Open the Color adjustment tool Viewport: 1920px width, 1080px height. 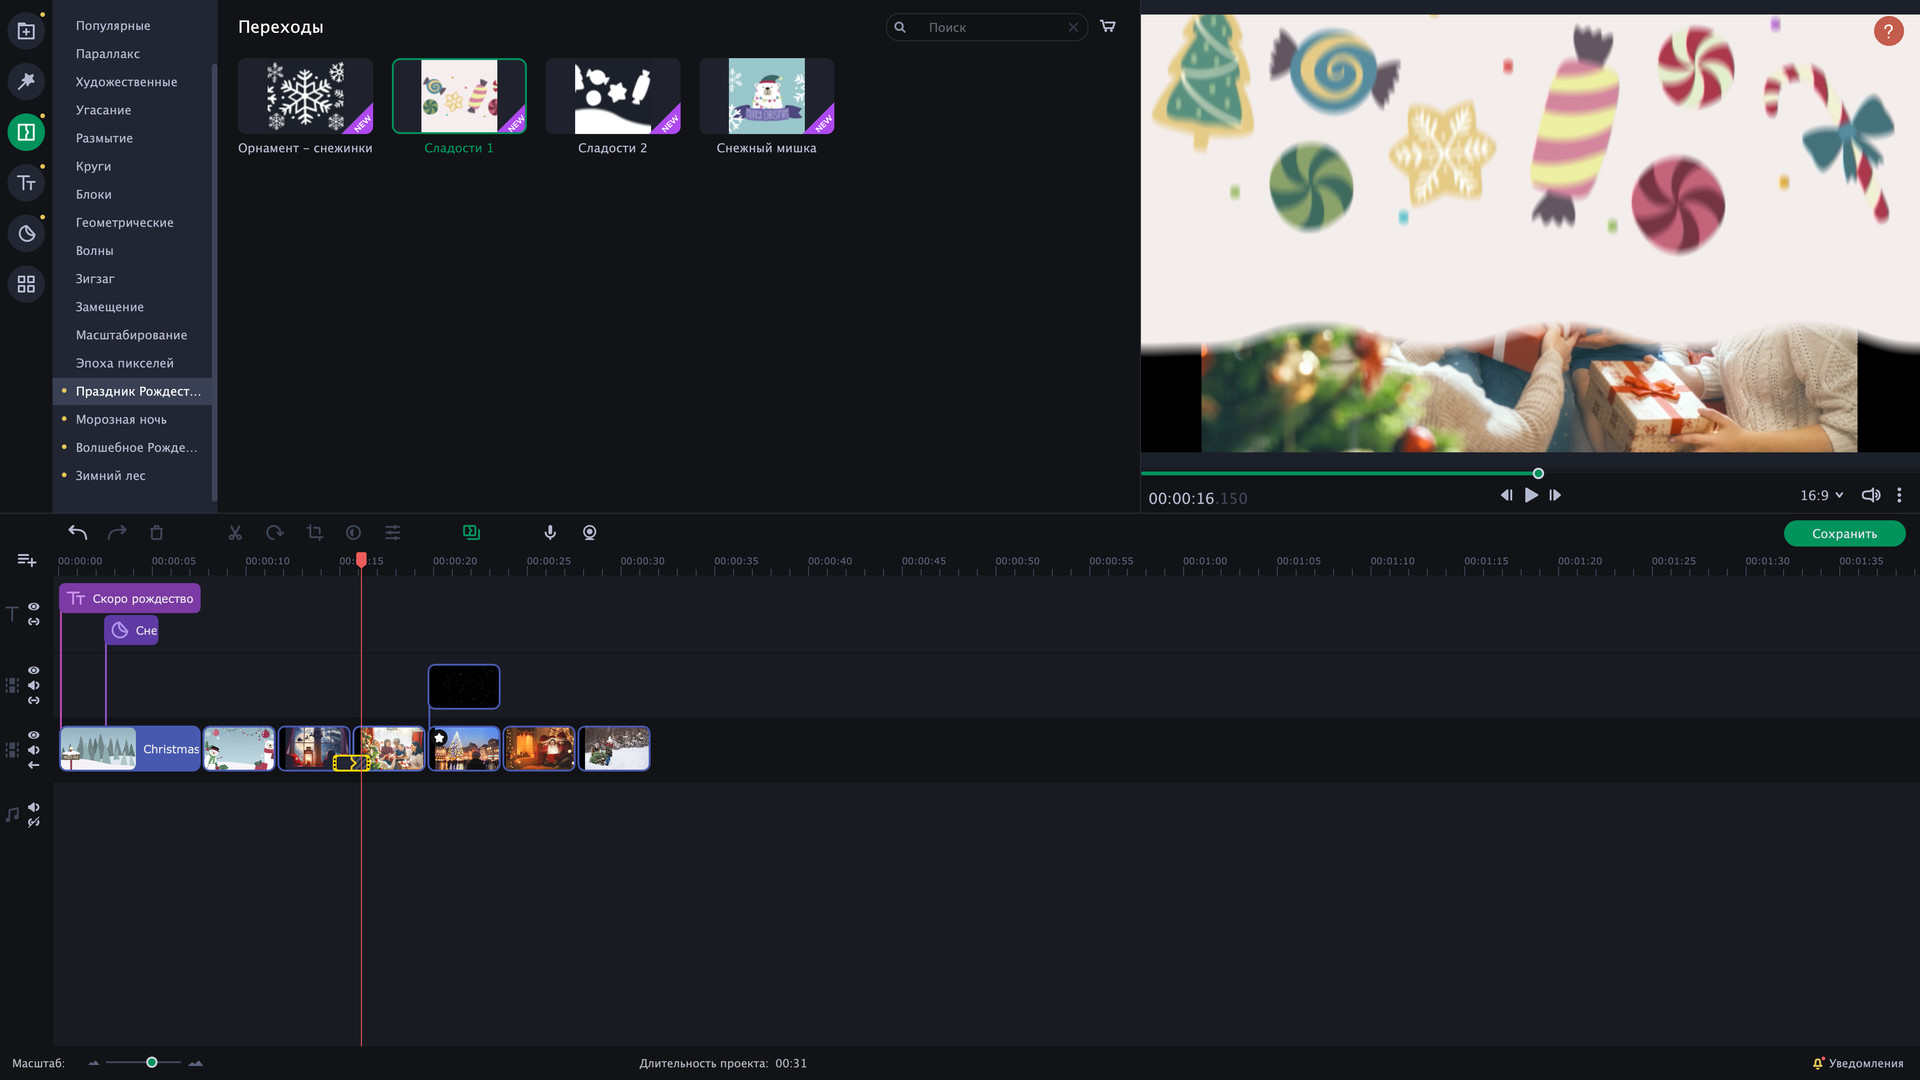tap(353, 533)
